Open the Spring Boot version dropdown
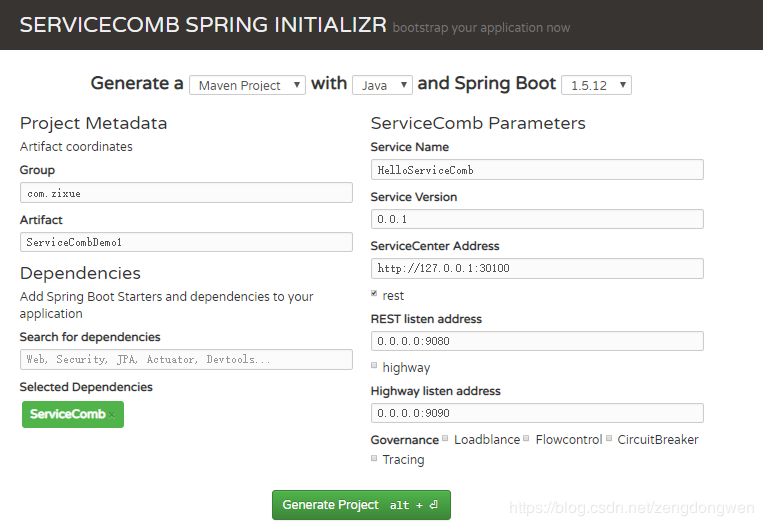The width and height of the screenshot is (763, 526). point(596,85)
